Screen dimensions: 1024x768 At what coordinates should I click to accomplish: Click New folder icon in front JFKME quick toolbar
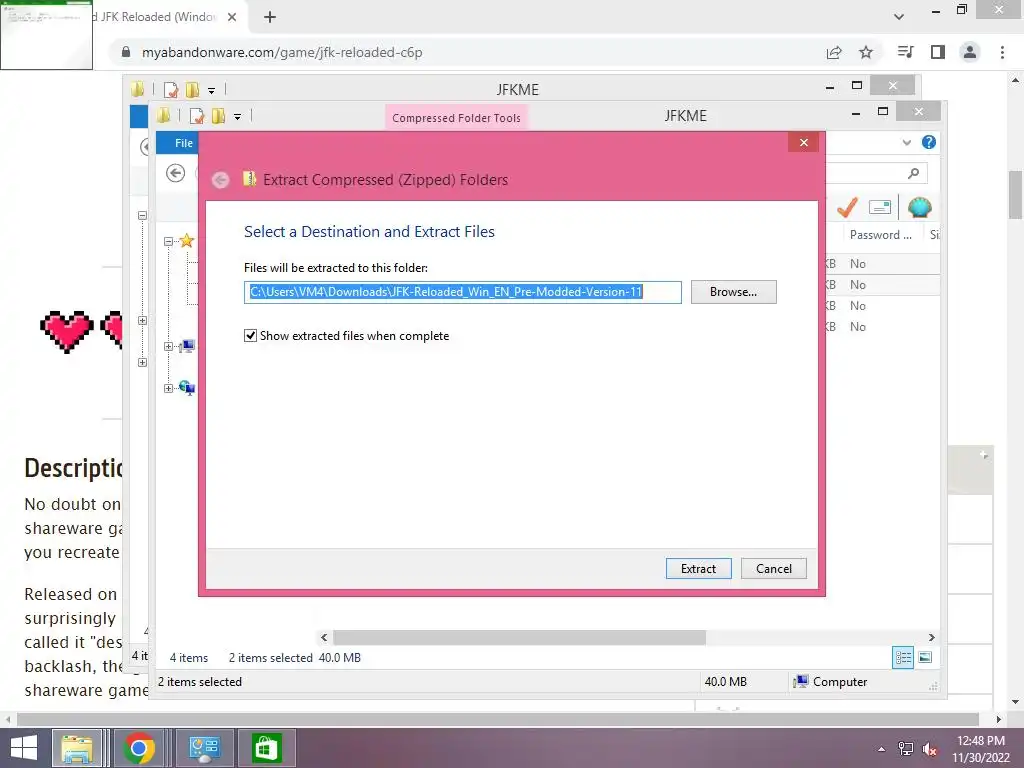pos(218,116)
